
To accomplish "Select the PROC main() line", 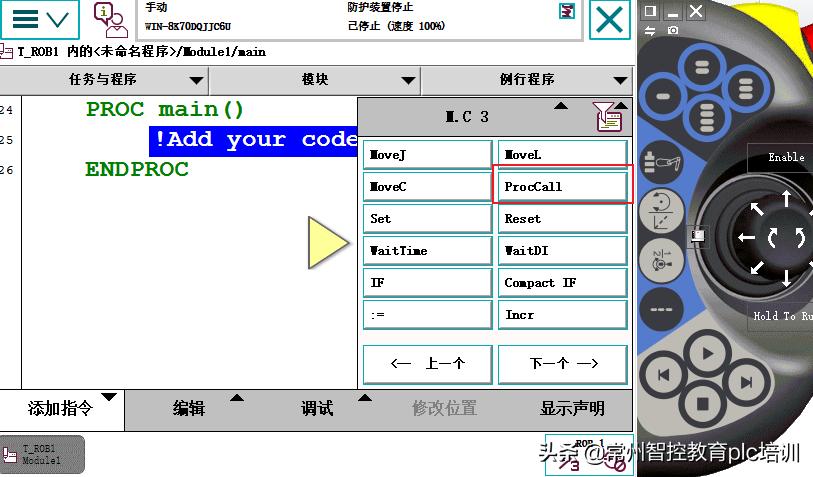I will pos(164,110).
